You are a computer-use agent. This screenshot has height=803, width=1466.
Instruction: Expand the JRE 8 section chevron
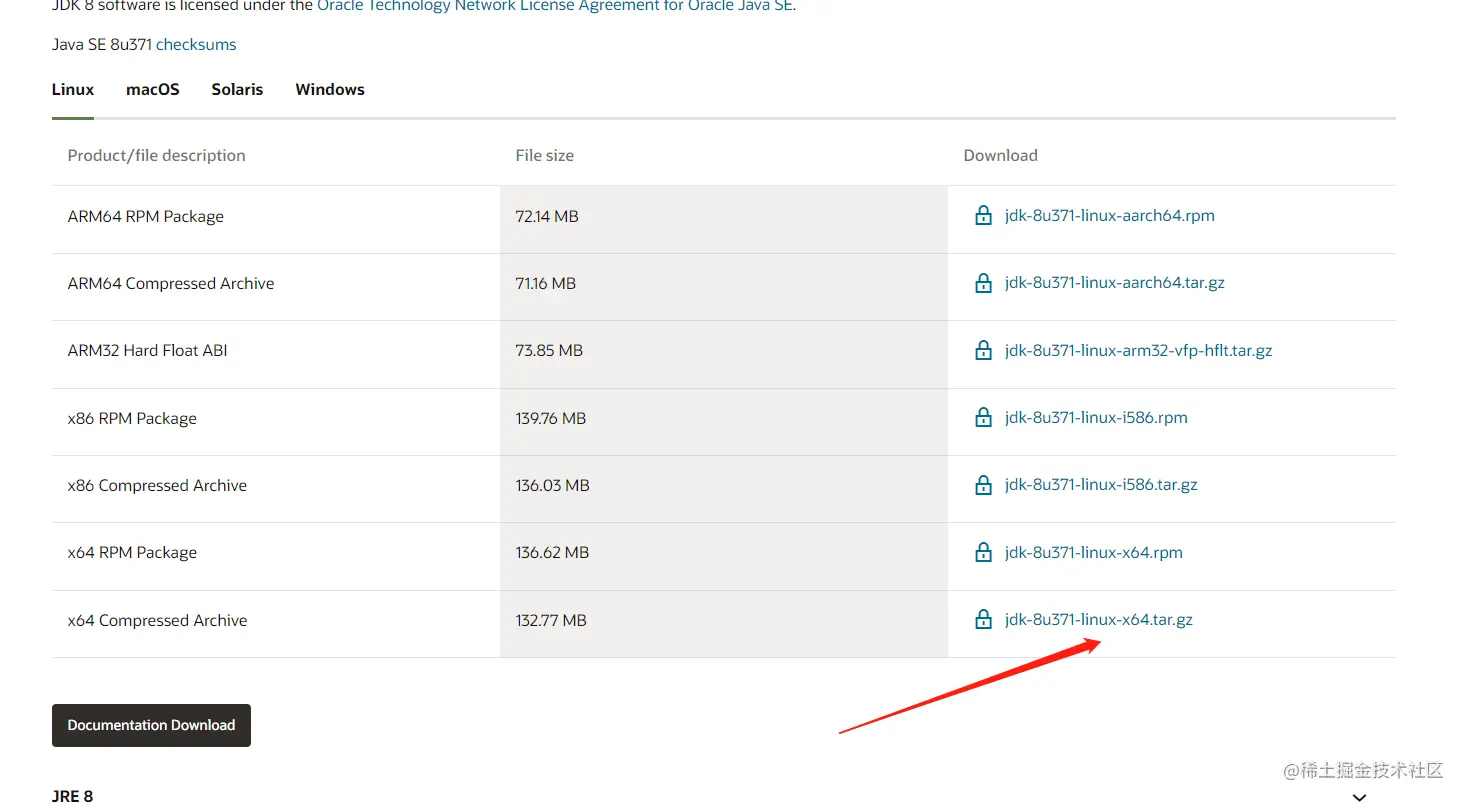tap(1359, 797)
